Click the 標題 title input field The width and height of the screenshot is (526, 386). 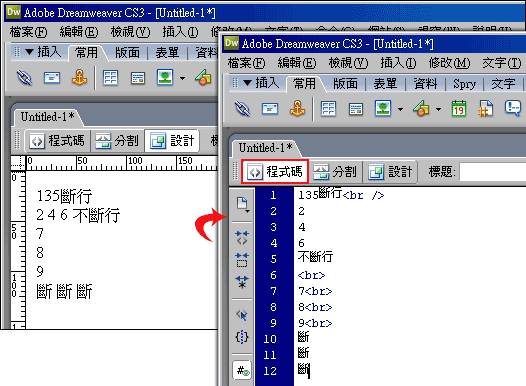[492, 172]
